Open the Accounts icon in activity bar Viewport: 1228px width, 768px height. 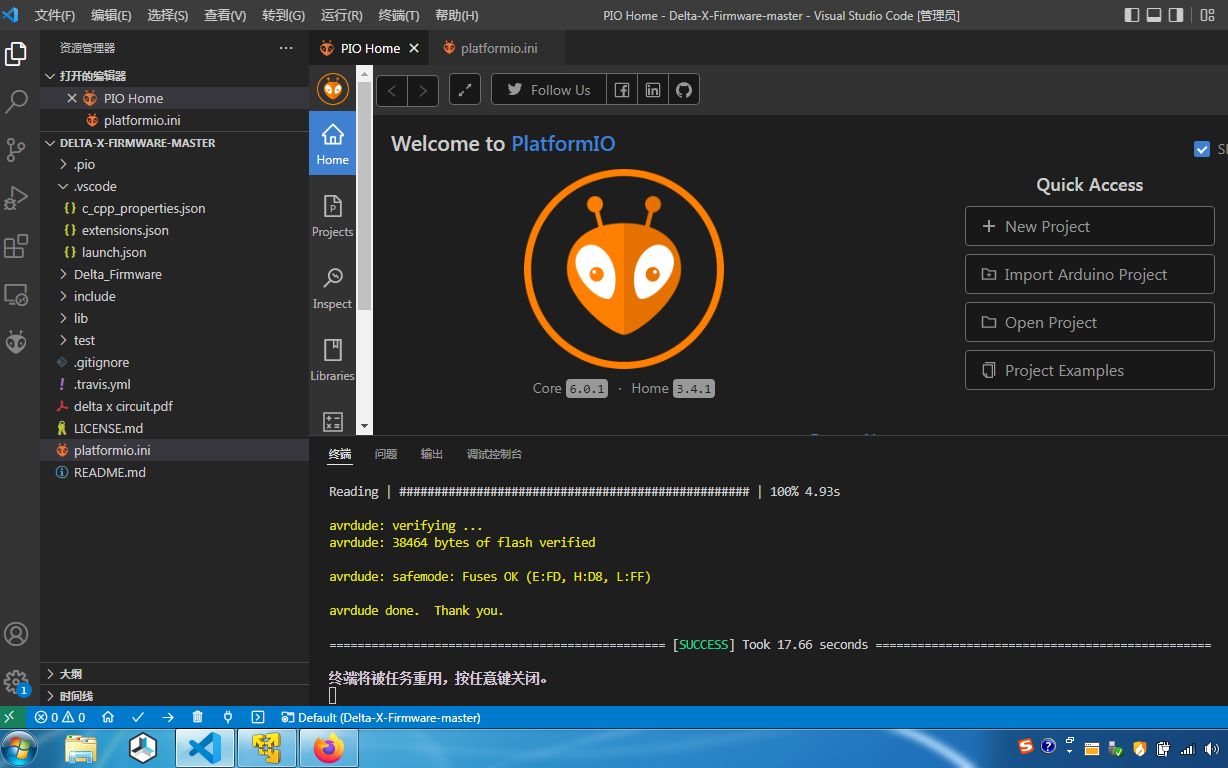tap(16, 634)
